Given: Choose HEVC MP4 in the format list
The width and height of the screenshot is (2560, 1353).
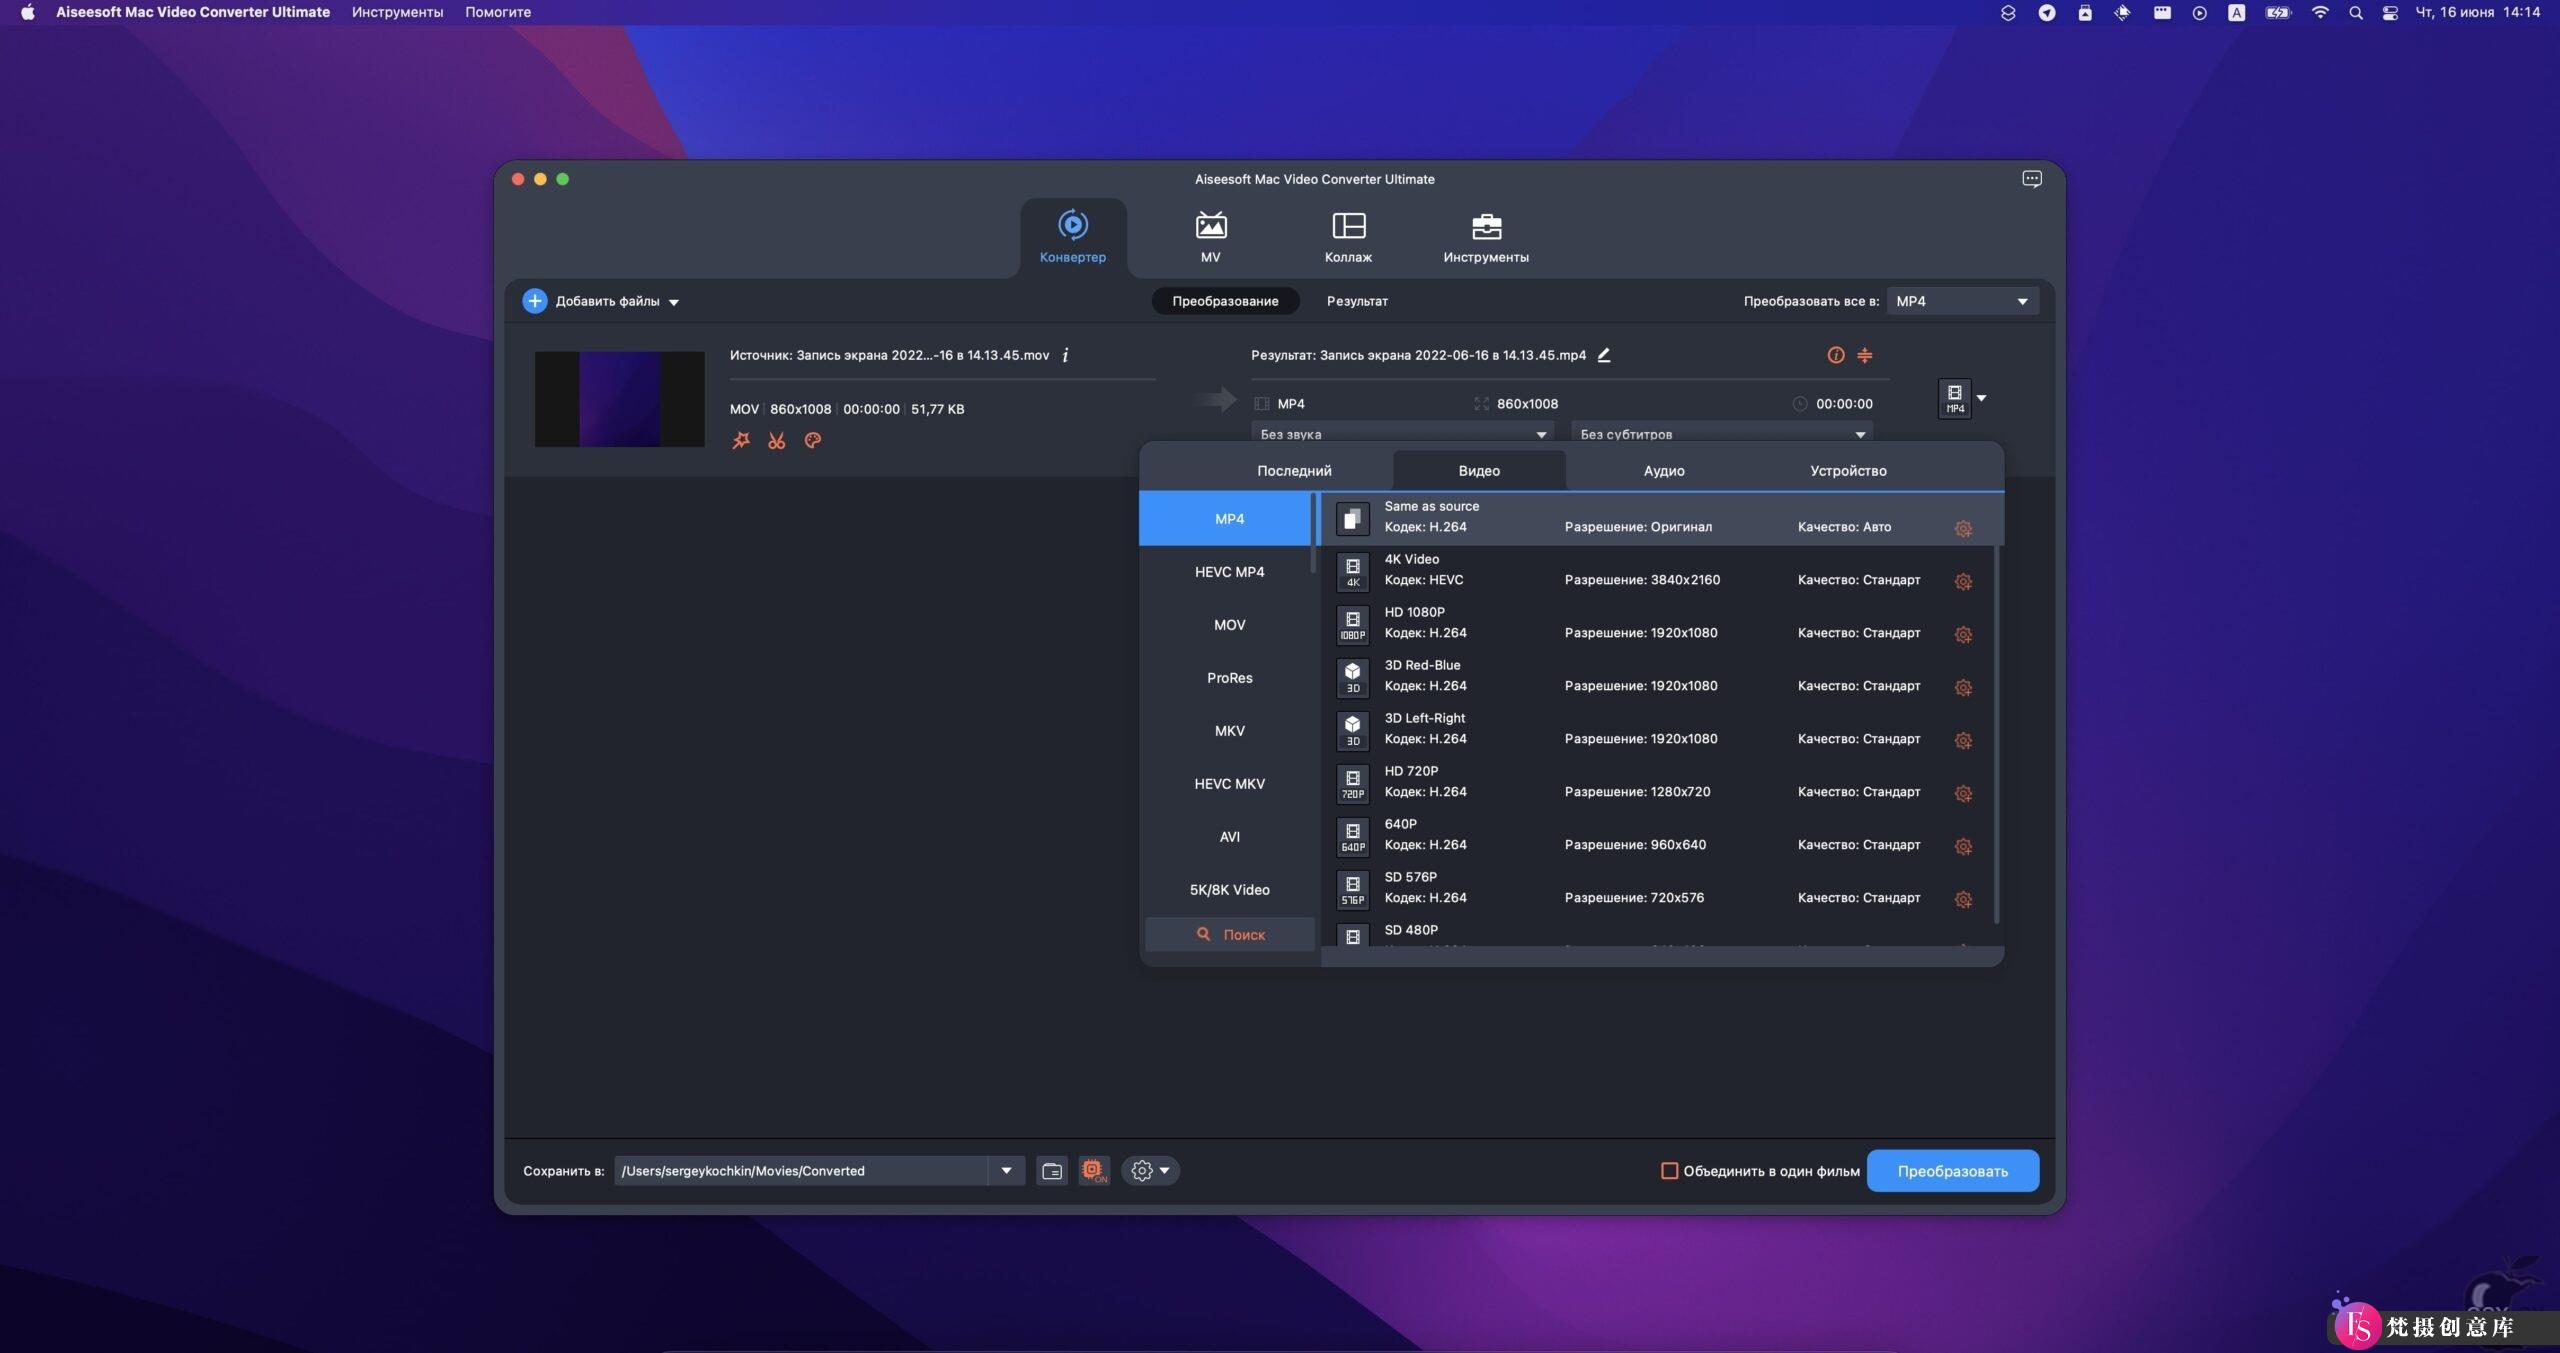Looking at the screenshot, I should (x=1229, y=572).
